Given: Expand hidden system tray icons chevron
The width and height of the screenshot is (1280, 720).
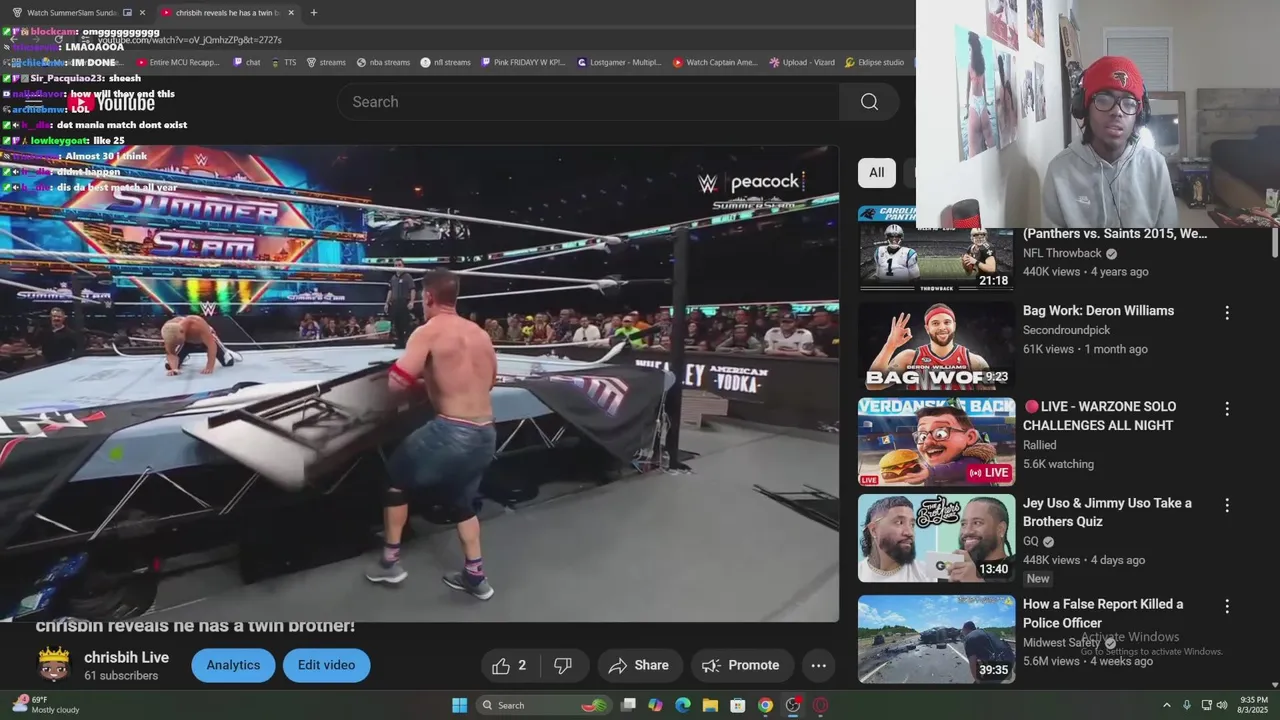Looking at the screenshot, I should 1166,705.
